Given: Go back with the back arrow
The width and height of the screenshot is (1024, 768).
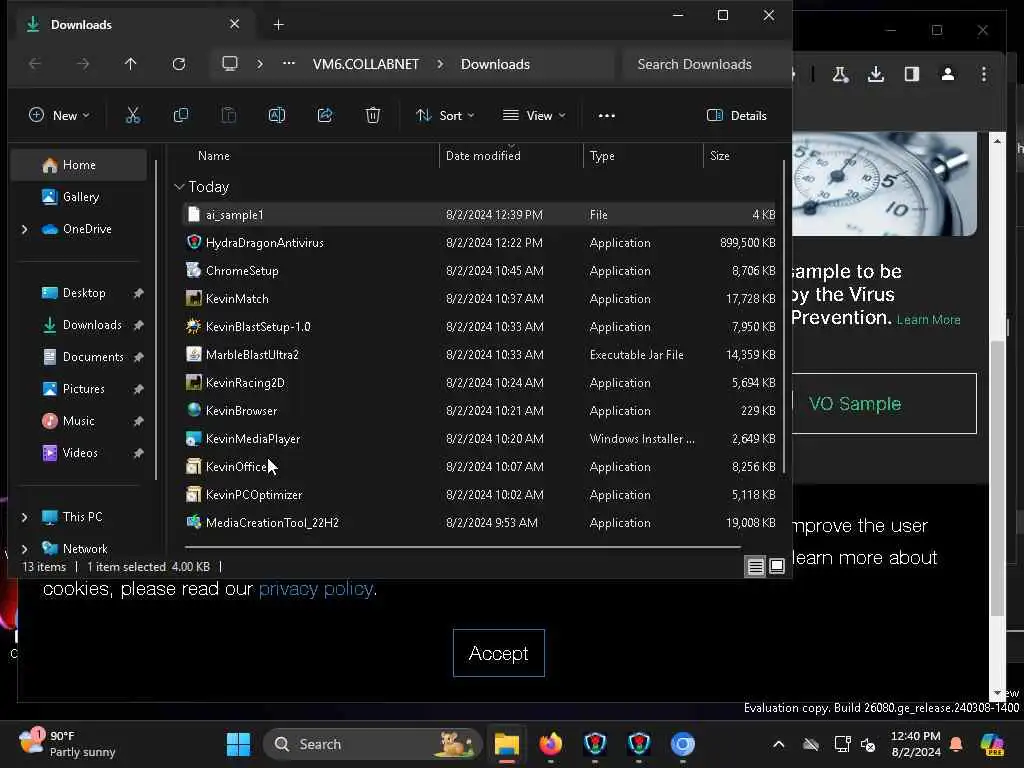Looking at the screenshot, I should click(x=35, y=64).
